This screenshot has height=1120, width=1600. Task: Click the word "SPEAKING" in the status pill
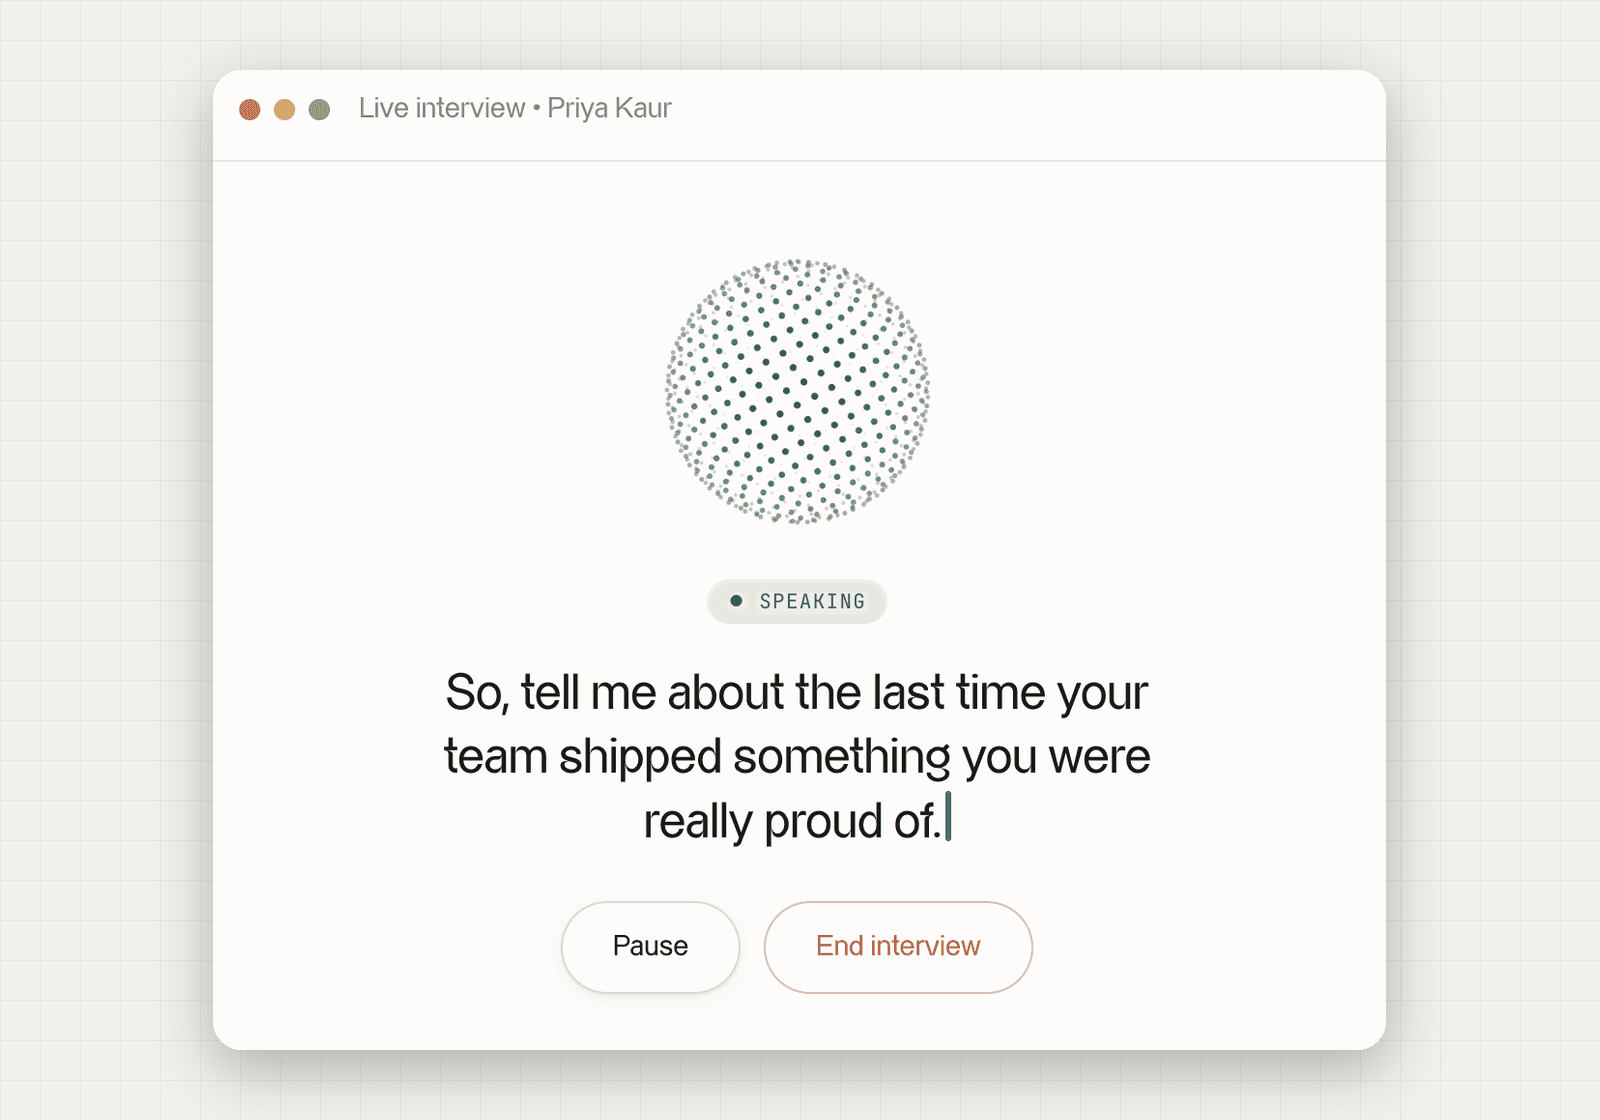pos(812,601)
